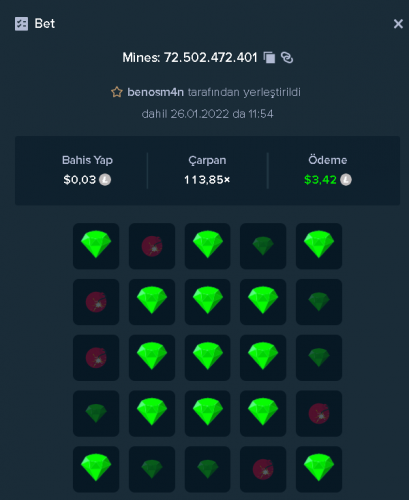The height and width of the screenshot is (500, 409).
Task: Click the date text 26.01.2022 da 11:54
Action: click(222, 114)
